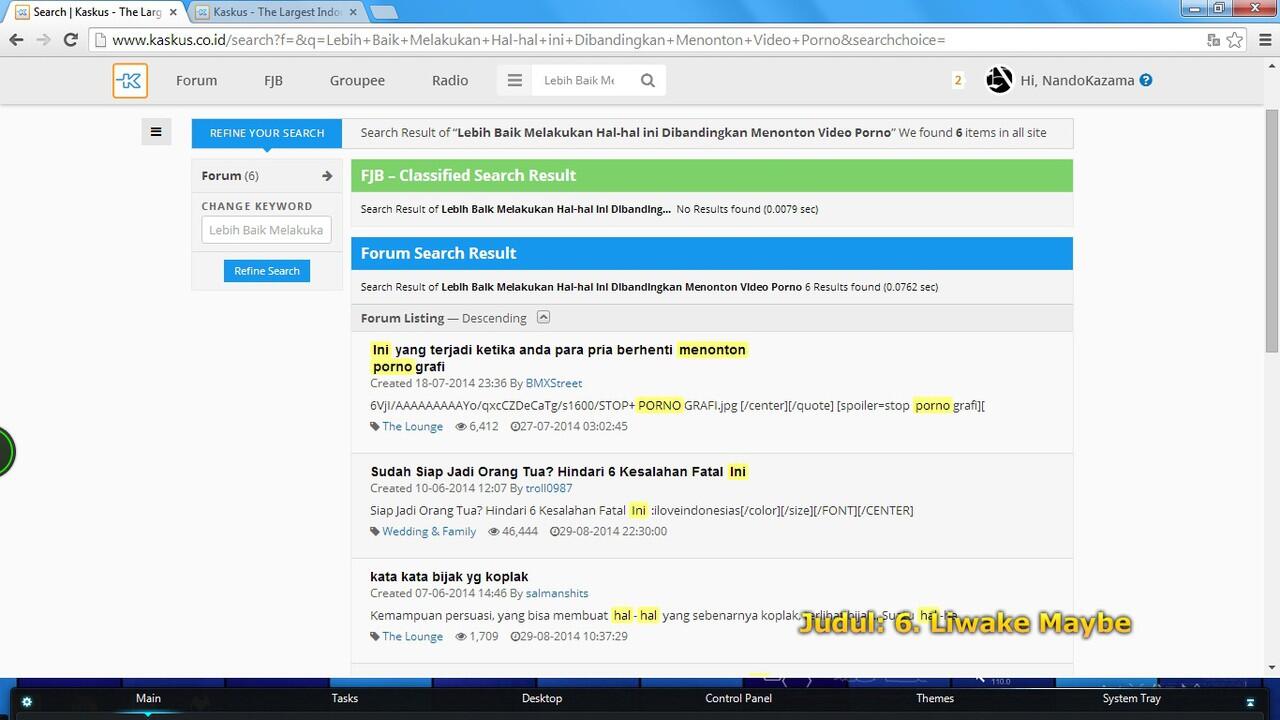Open The Lounge tag under kata kata bijak
This screenshot has height=720, width=1280.
(412, 636)
